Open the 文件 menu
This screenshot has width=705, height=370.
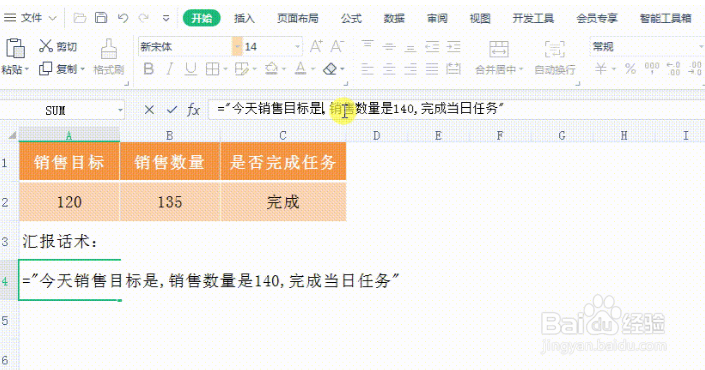click(x=31, y=18)
